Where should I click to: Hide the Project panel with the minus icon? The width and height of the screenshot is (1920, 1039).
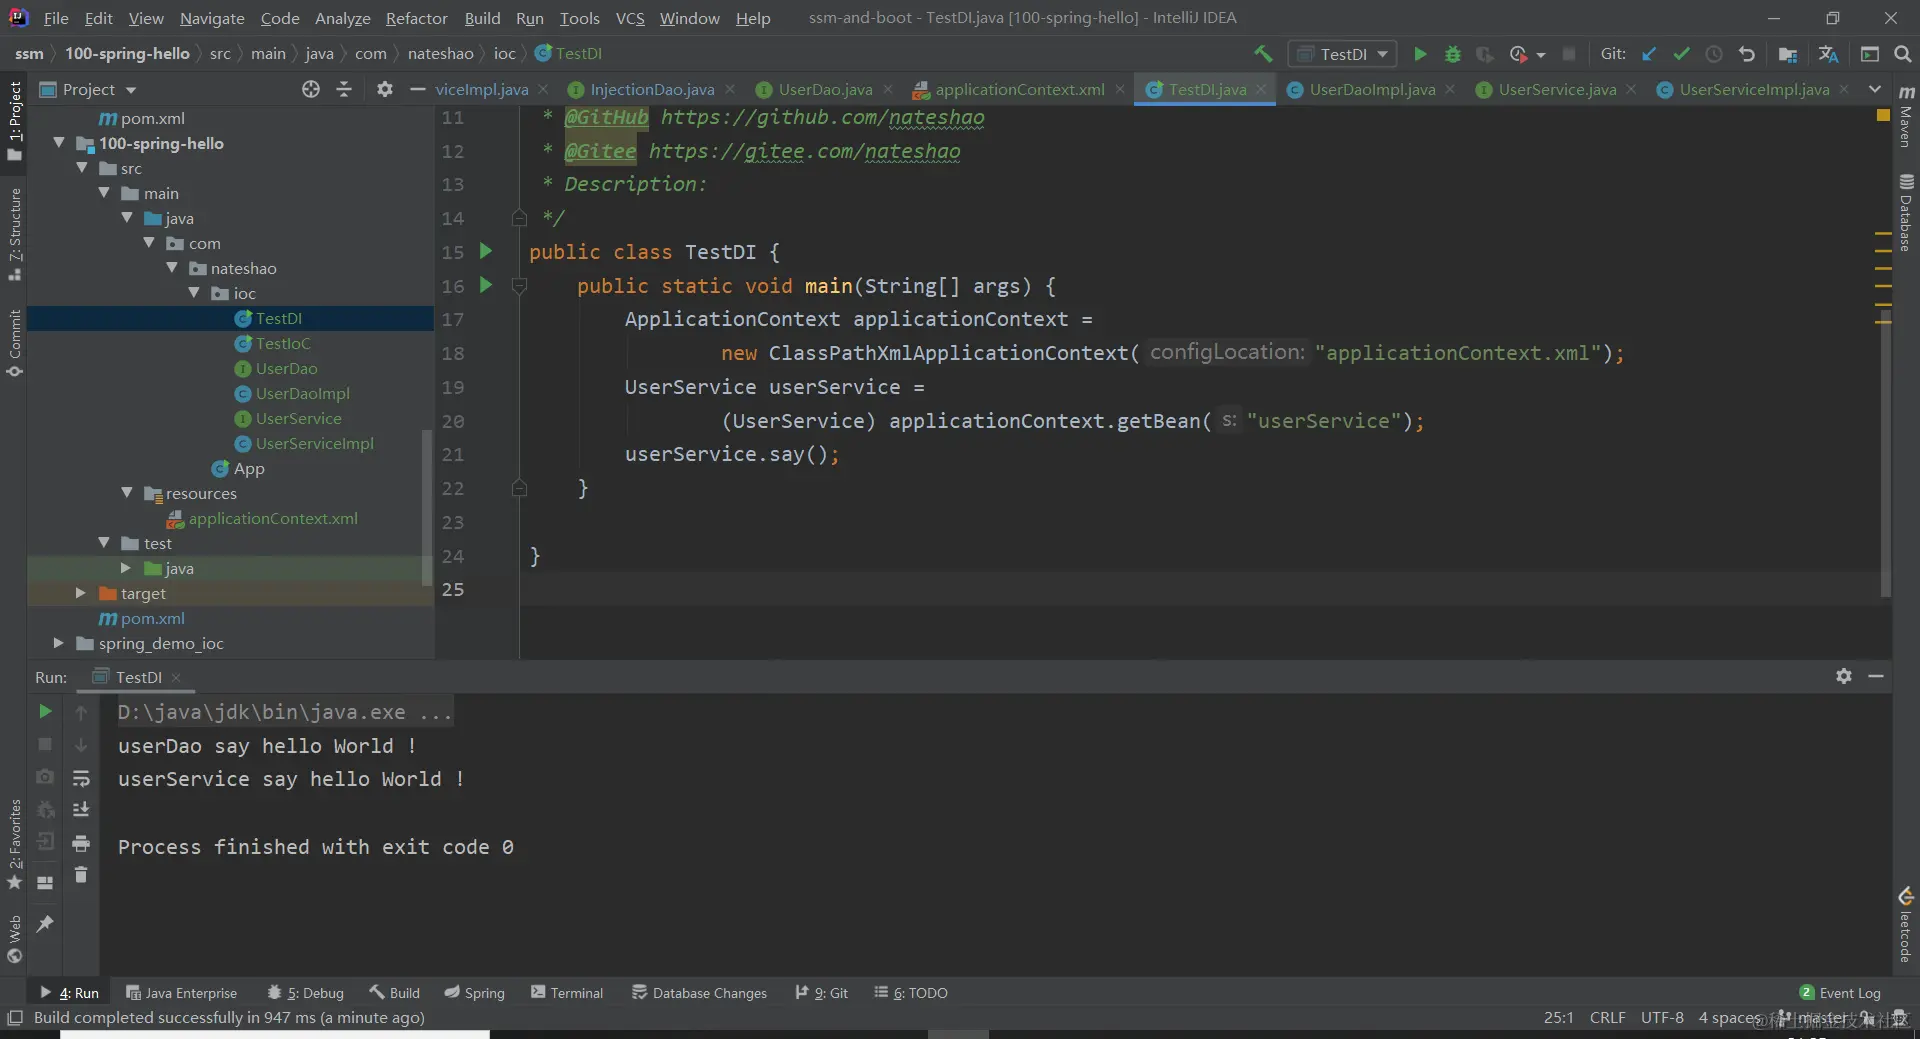click(417, 89)
